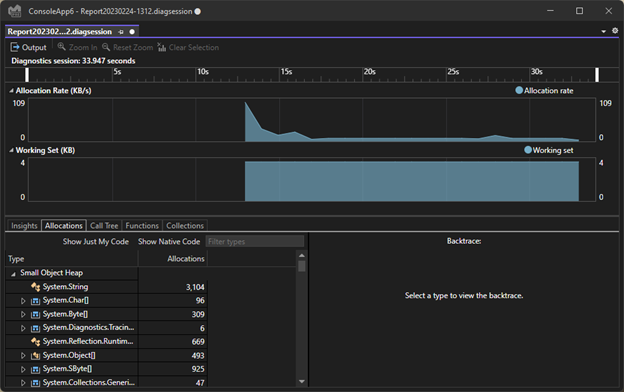624x392 pixels.
Task: Click the System.Reflection.Runtim... type icon
Action: tap(35, 341)
